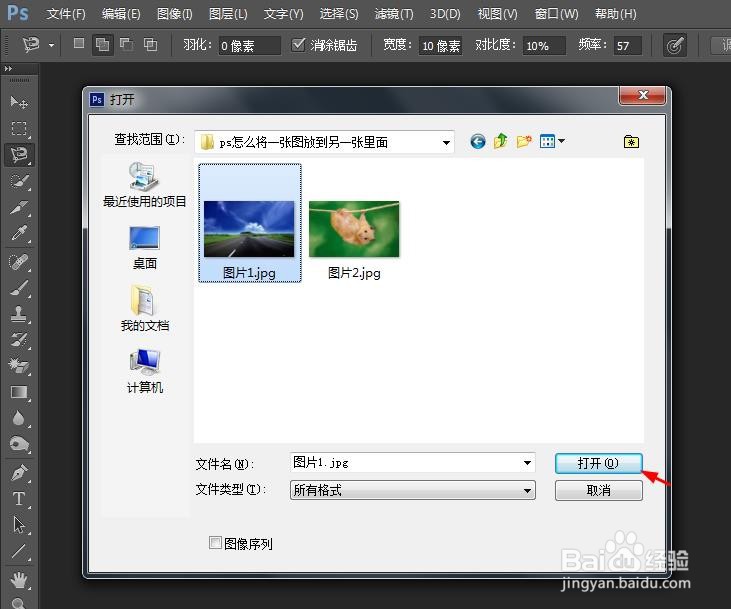Open the 编辑(E) menu
Screen dimensions: 731x609
(121, 14)
